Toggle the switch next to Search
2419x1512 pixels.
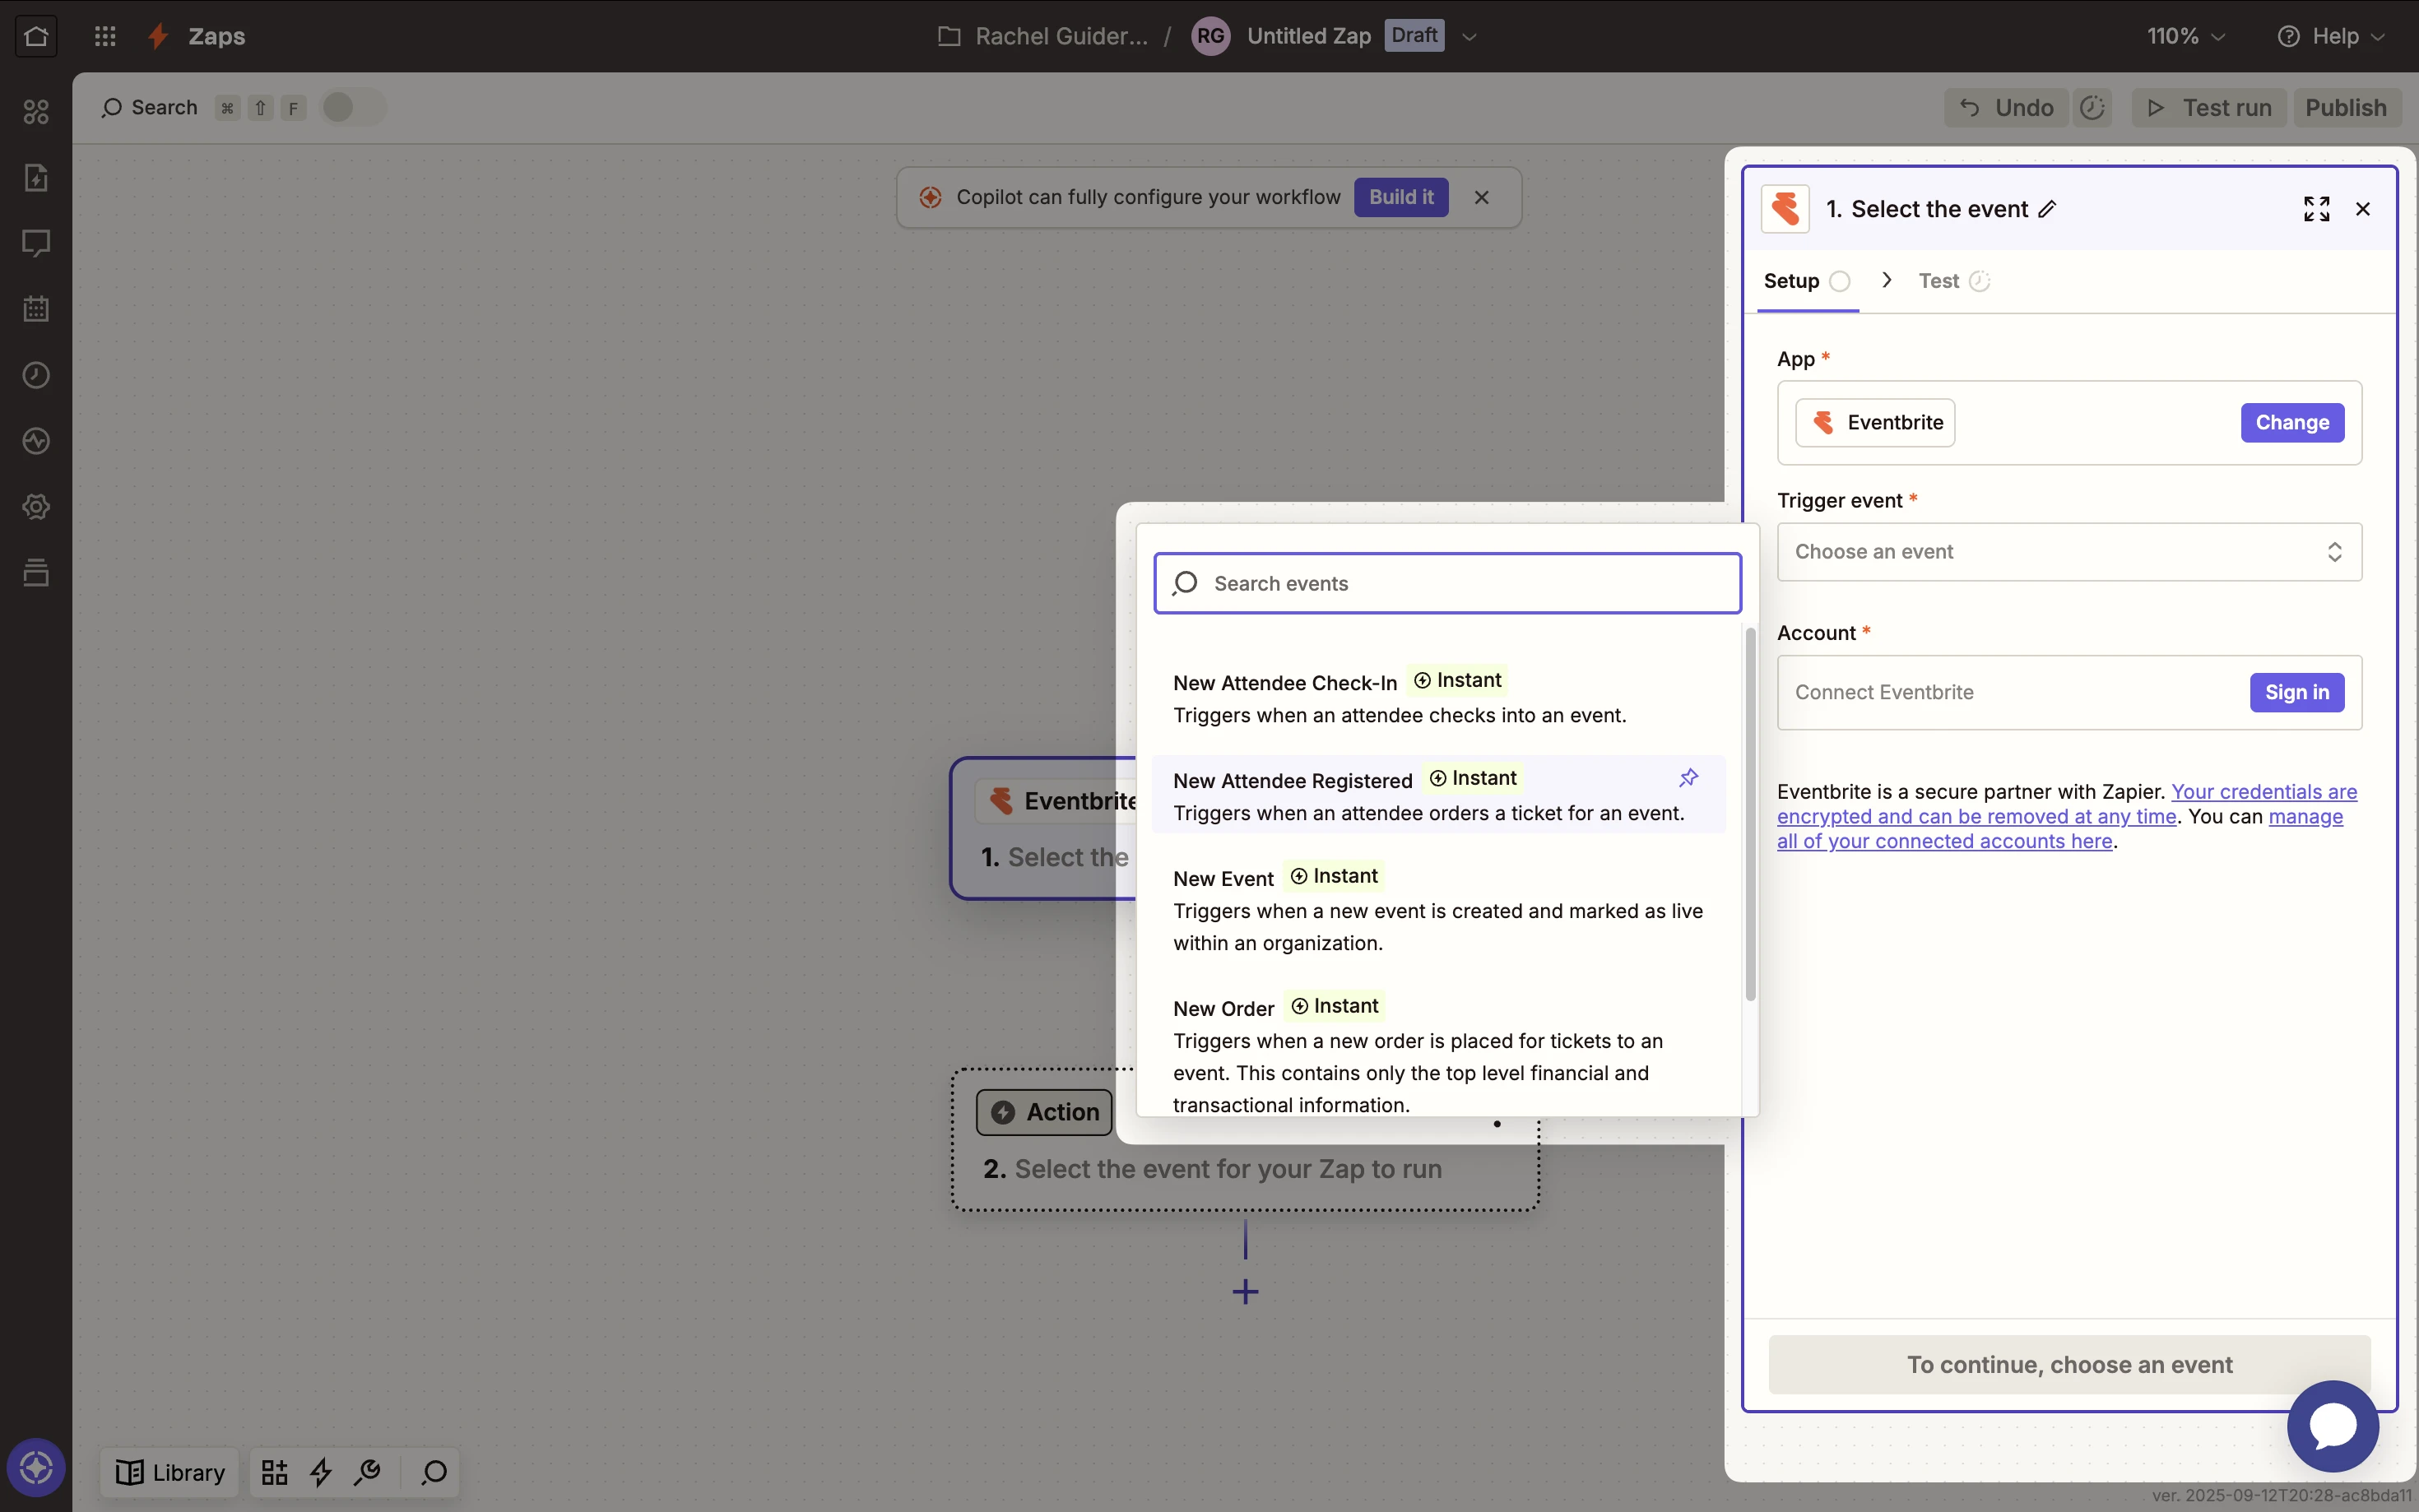352,108
